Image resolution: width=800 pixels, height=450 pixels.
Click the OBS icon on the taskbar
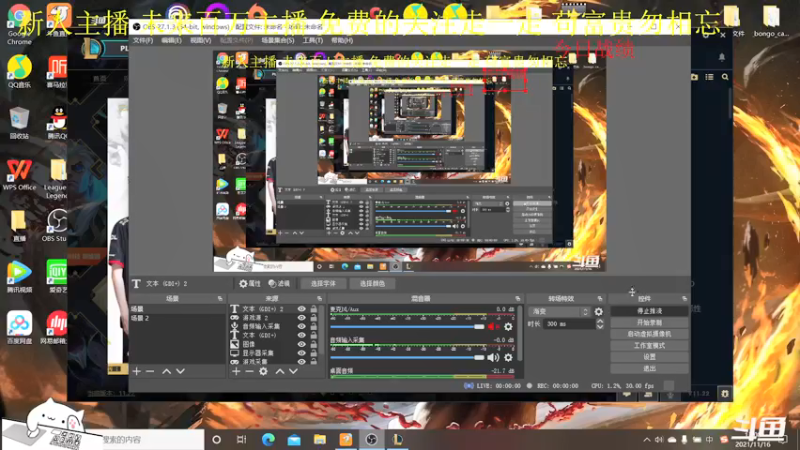click(371, 439)
